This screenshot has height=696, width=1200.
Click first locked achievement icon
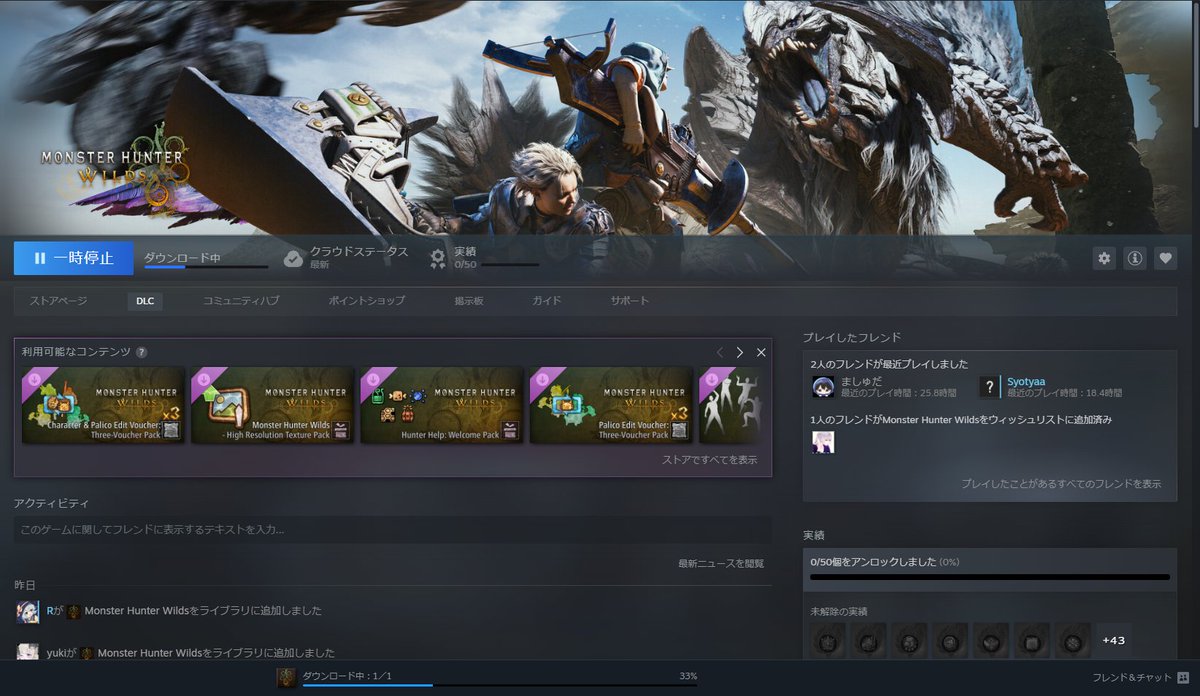828,640
